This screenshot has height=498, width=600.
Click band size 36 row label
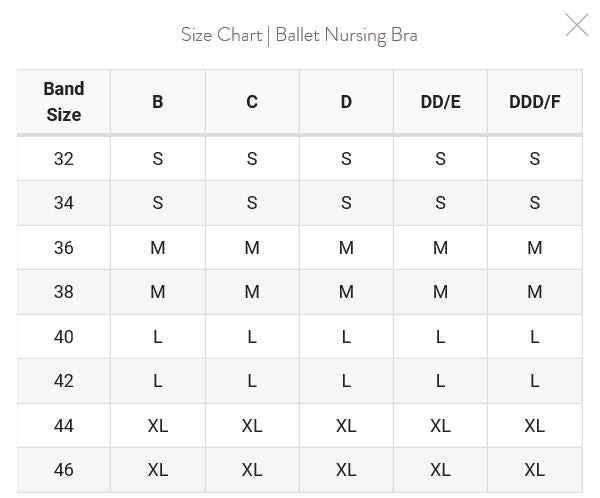[63, 247]
